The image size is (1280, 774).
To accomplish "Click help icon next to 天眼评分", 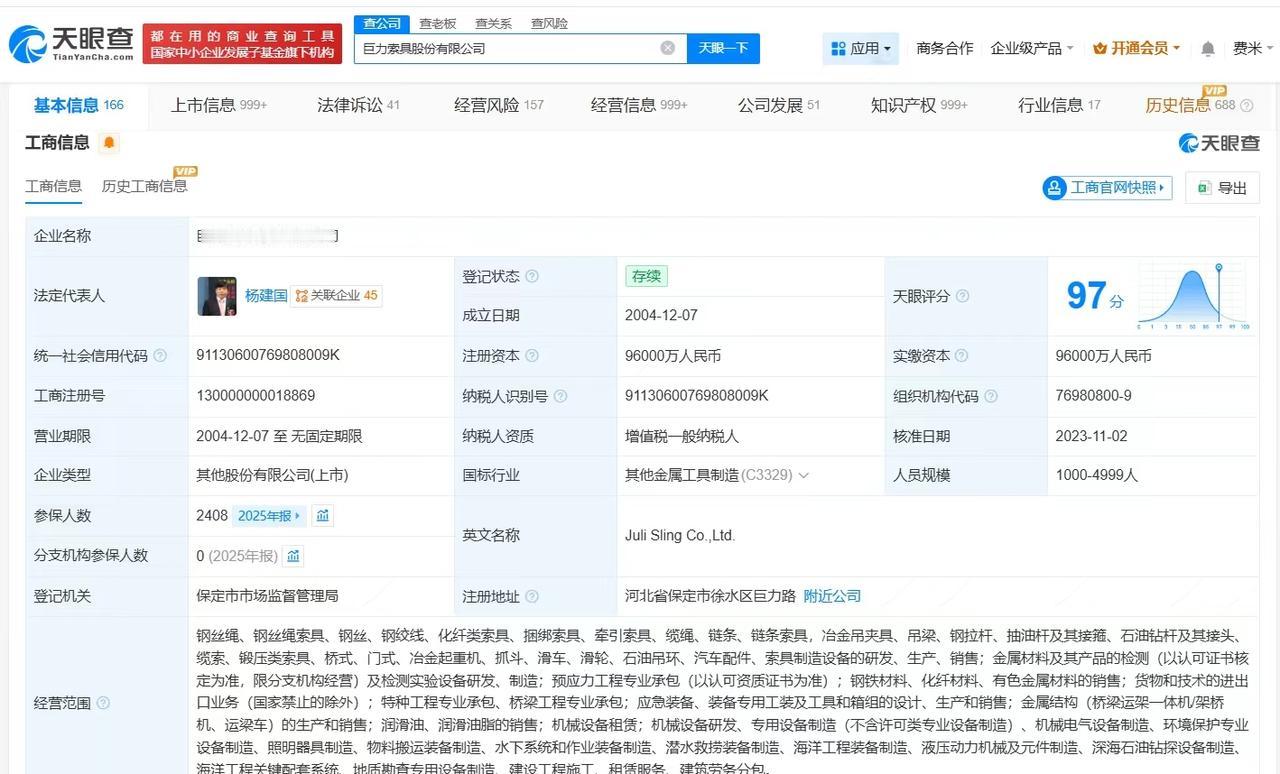I will pyautogui.click(x=962, y=296).
